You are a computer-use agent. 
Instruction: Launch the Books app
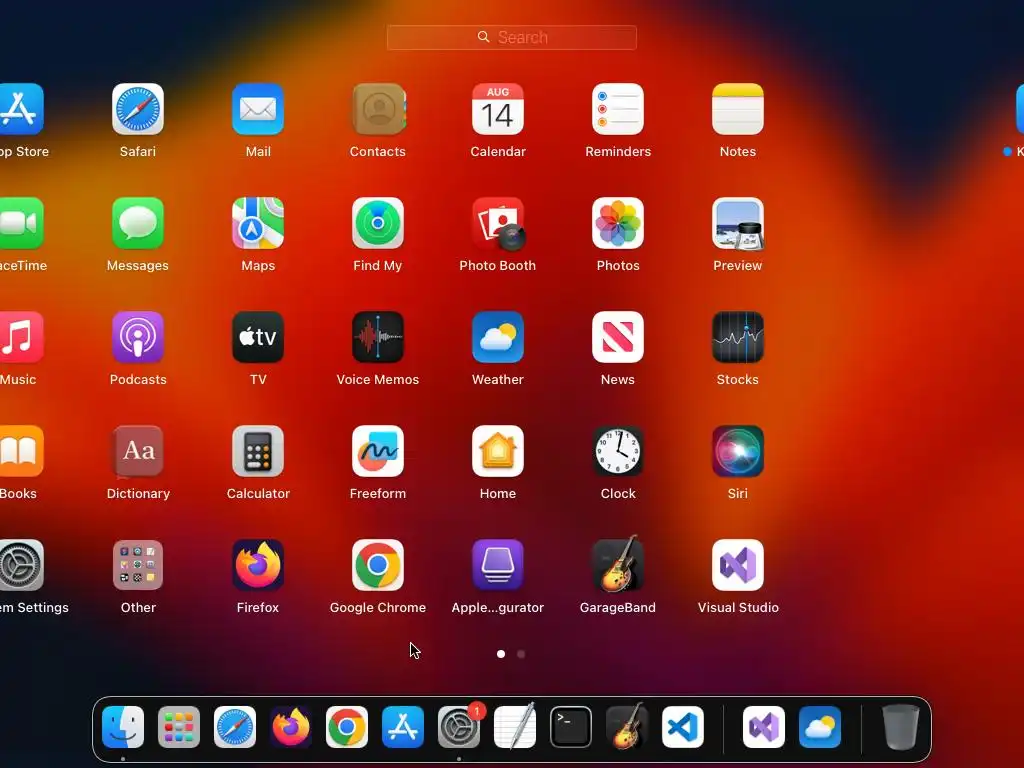20,451
